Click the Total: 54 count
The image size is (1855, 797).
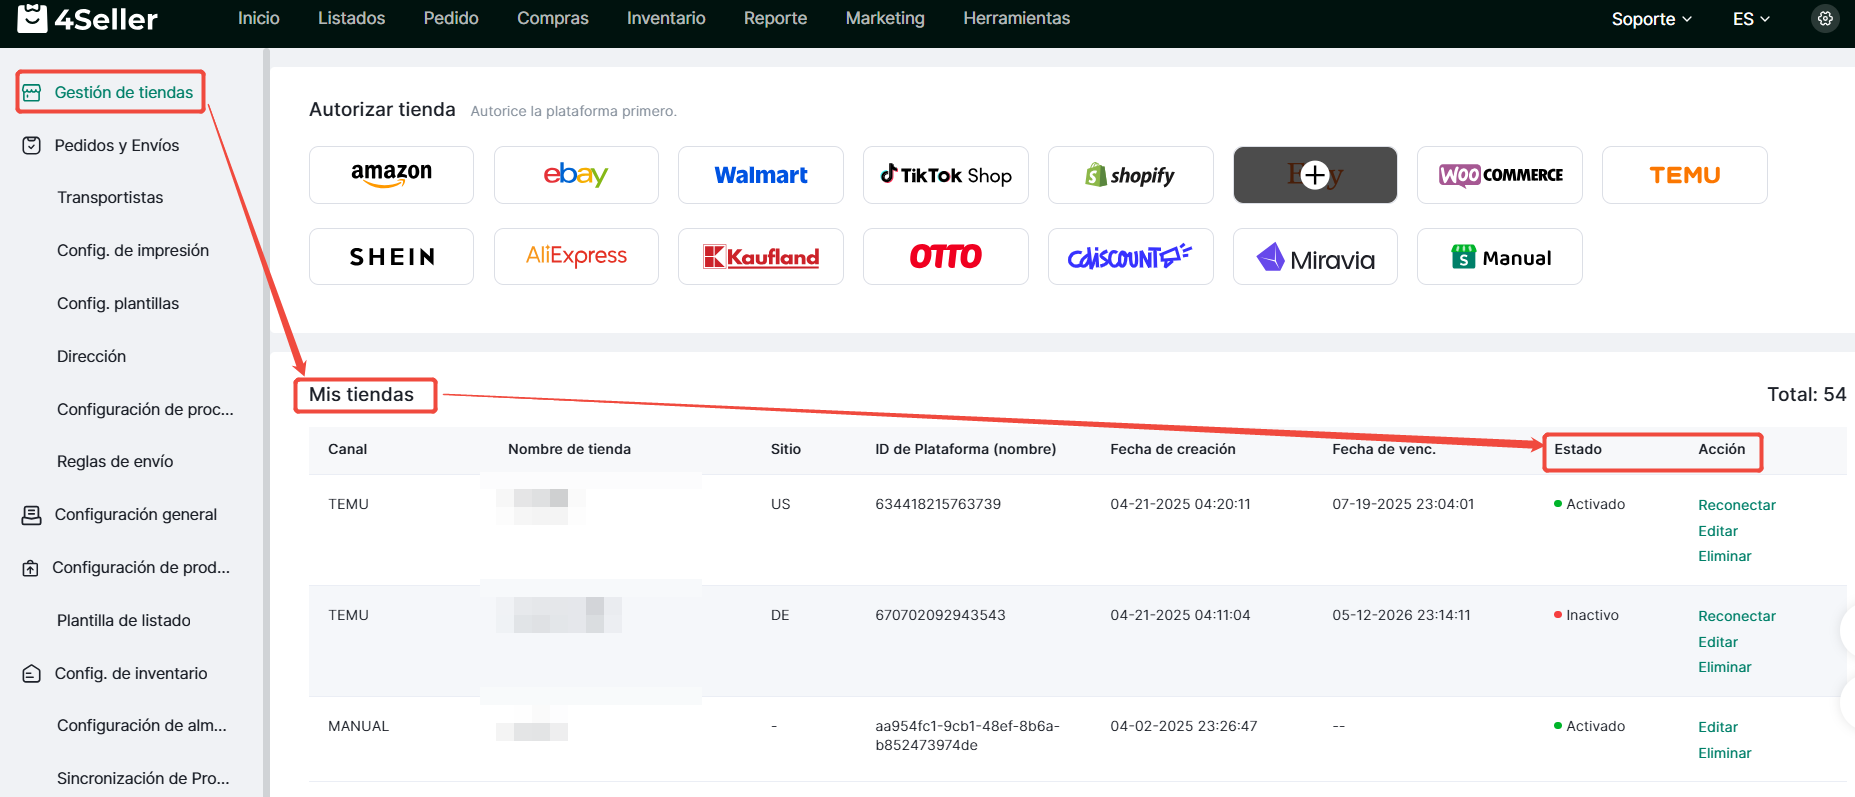click(x=1806, y=394)
